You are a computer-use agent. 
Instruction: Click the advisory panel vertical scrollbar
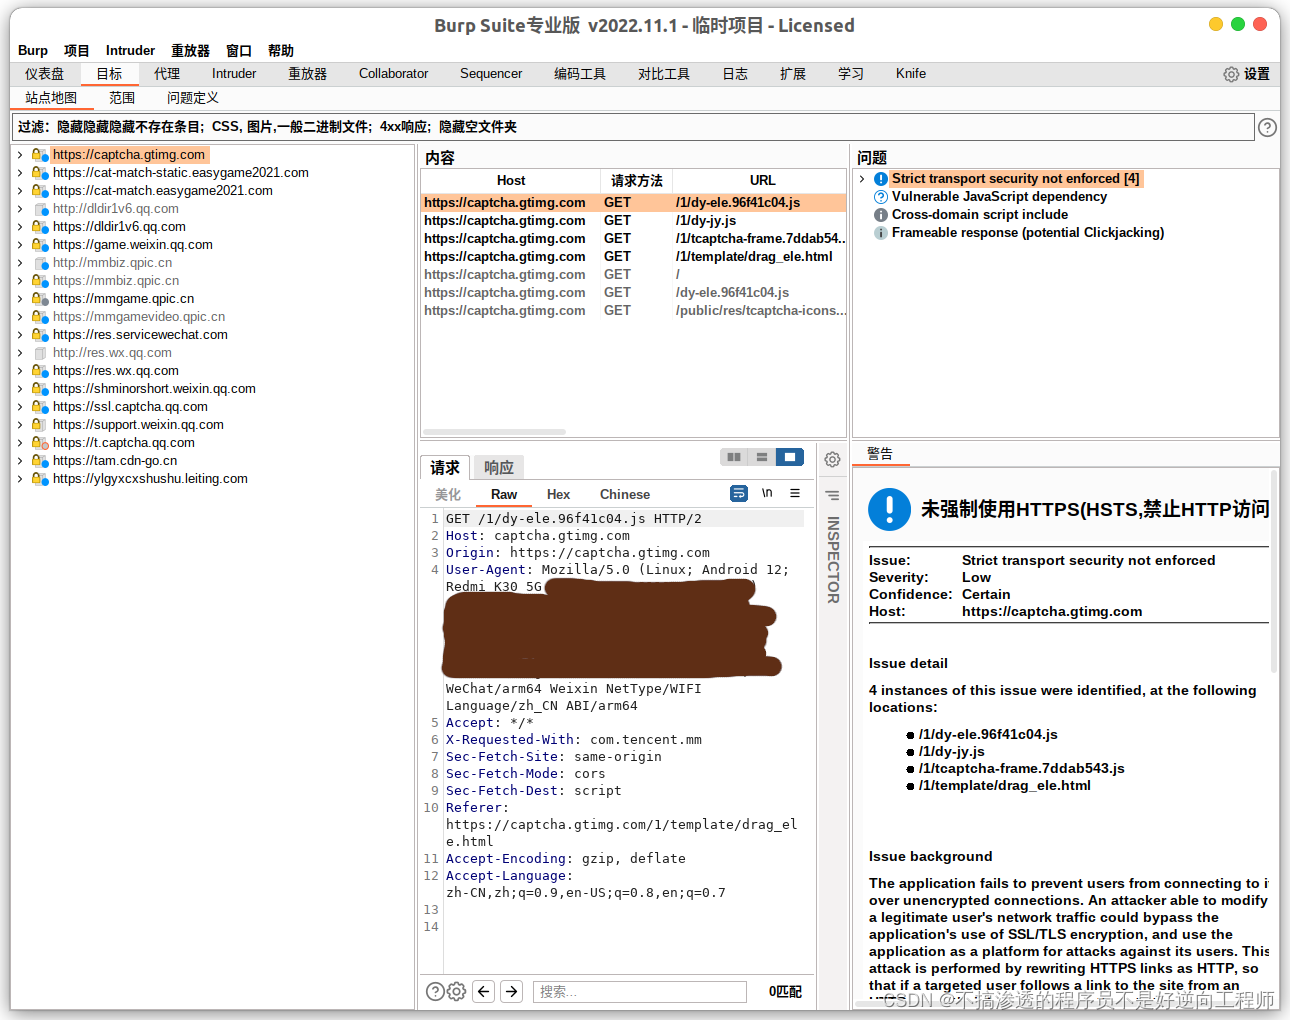(1274, 572)
